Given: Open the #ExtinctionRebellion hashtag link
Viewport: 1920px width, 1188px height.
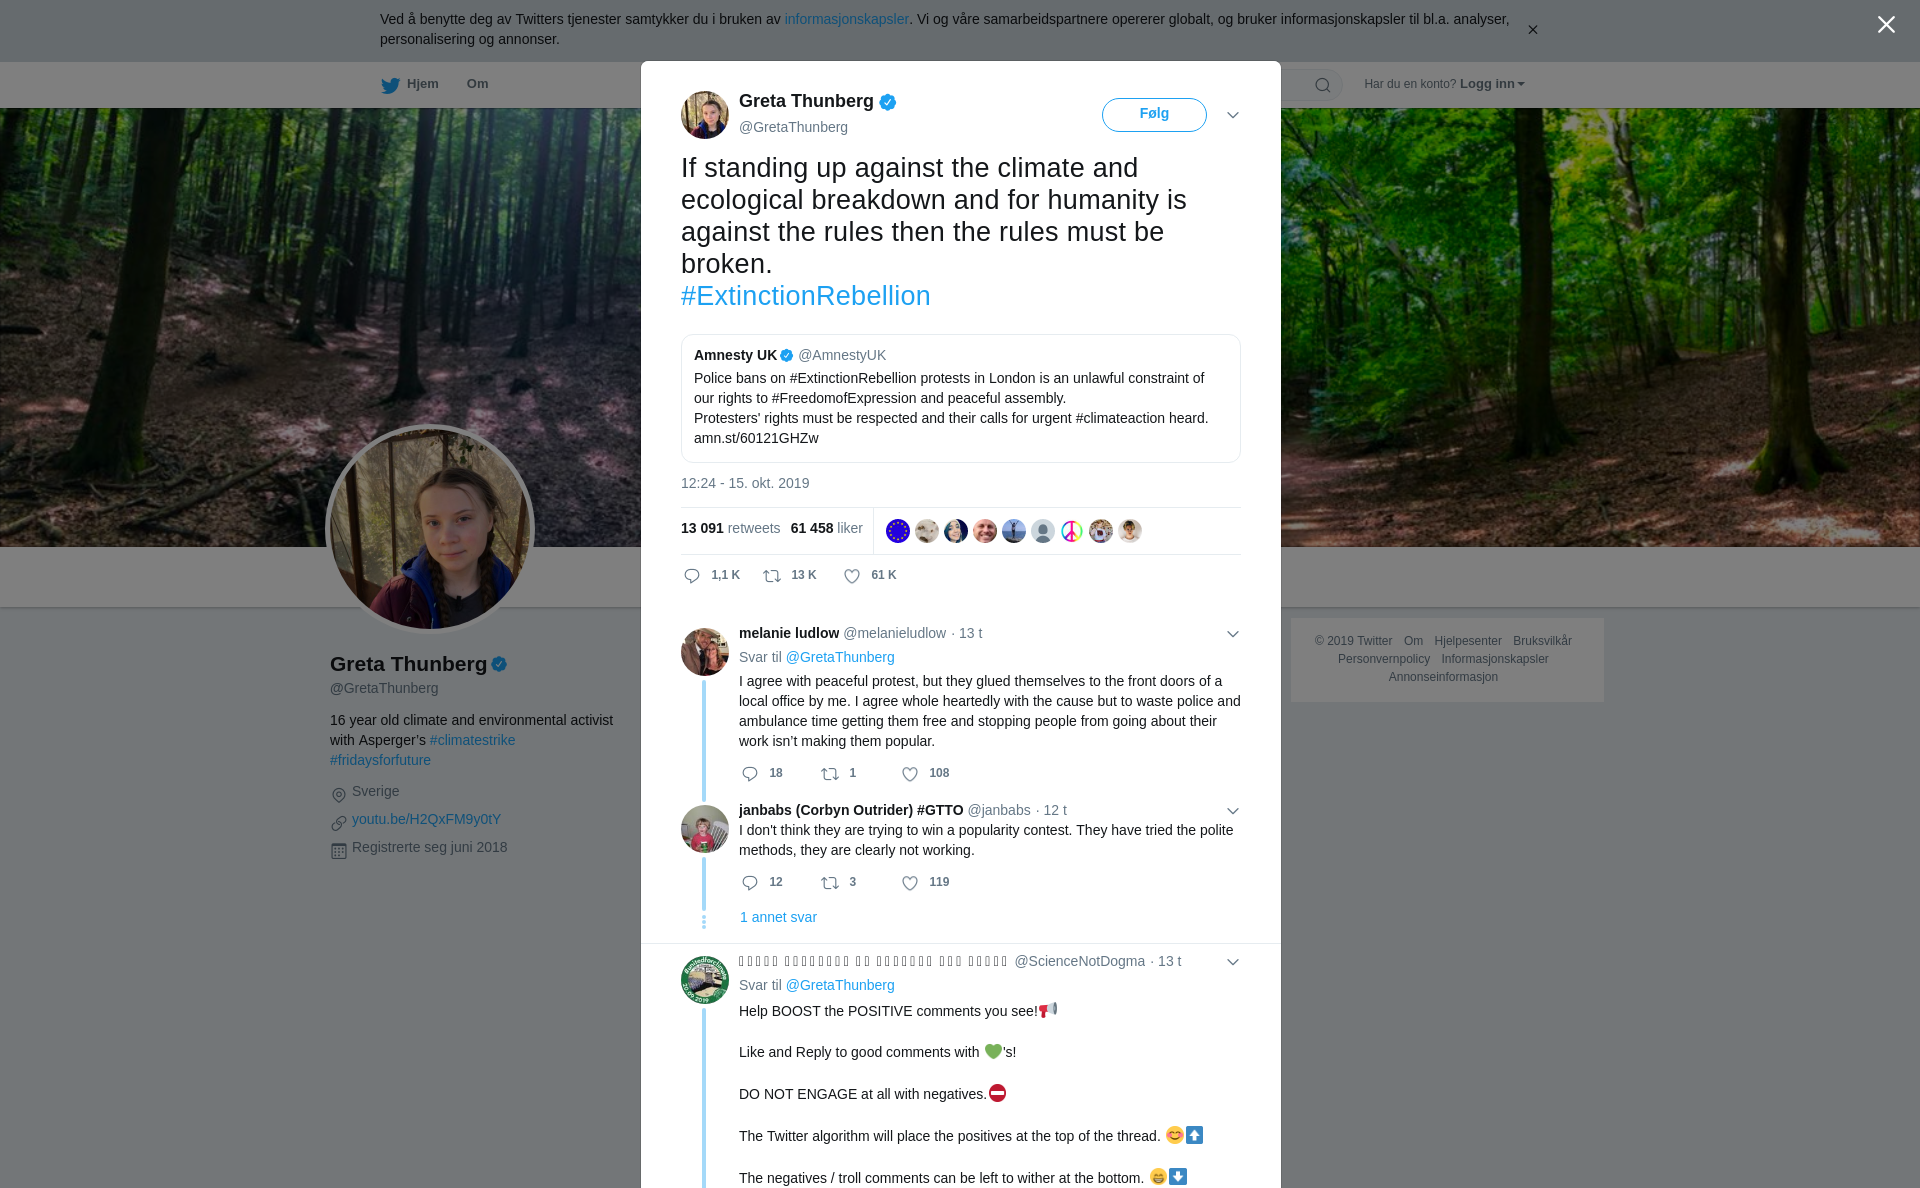Looking at the screenshot, I should pos(805,296).
